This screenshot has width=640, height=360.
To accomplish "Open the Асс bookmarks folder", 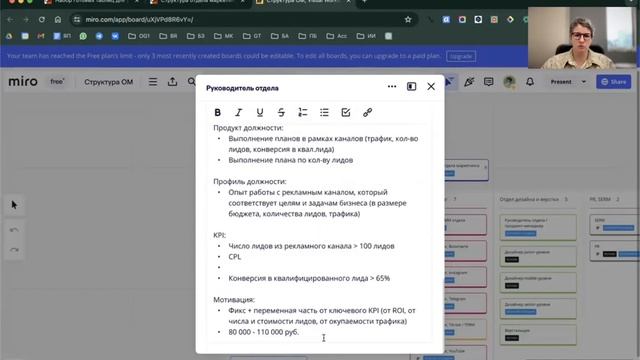I will (x=336, y=36).
